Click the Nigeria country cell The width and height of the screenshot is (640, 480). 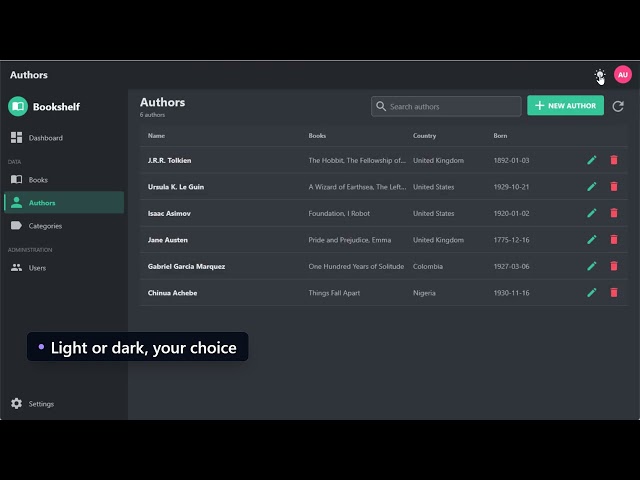coord(424,293)
